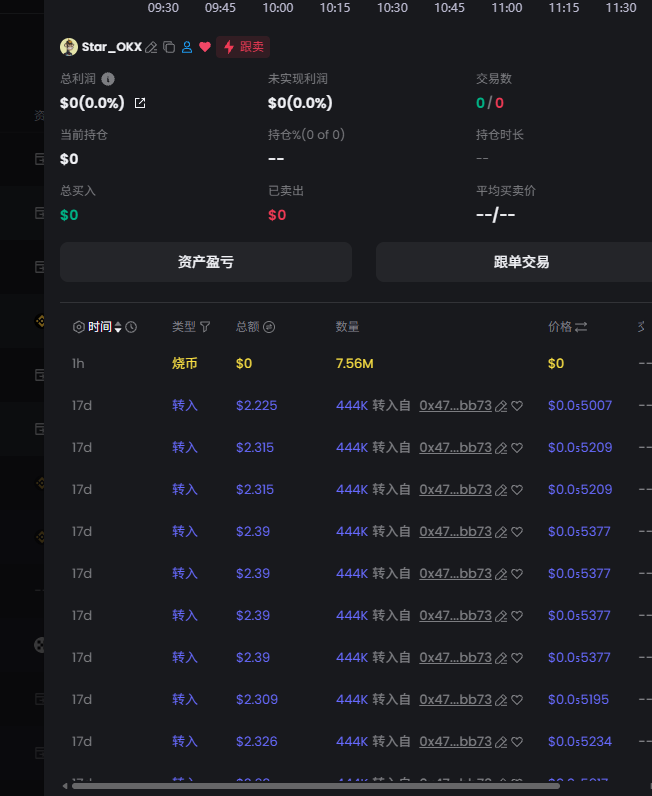Toggle time display clock icon

click(131, 327)
